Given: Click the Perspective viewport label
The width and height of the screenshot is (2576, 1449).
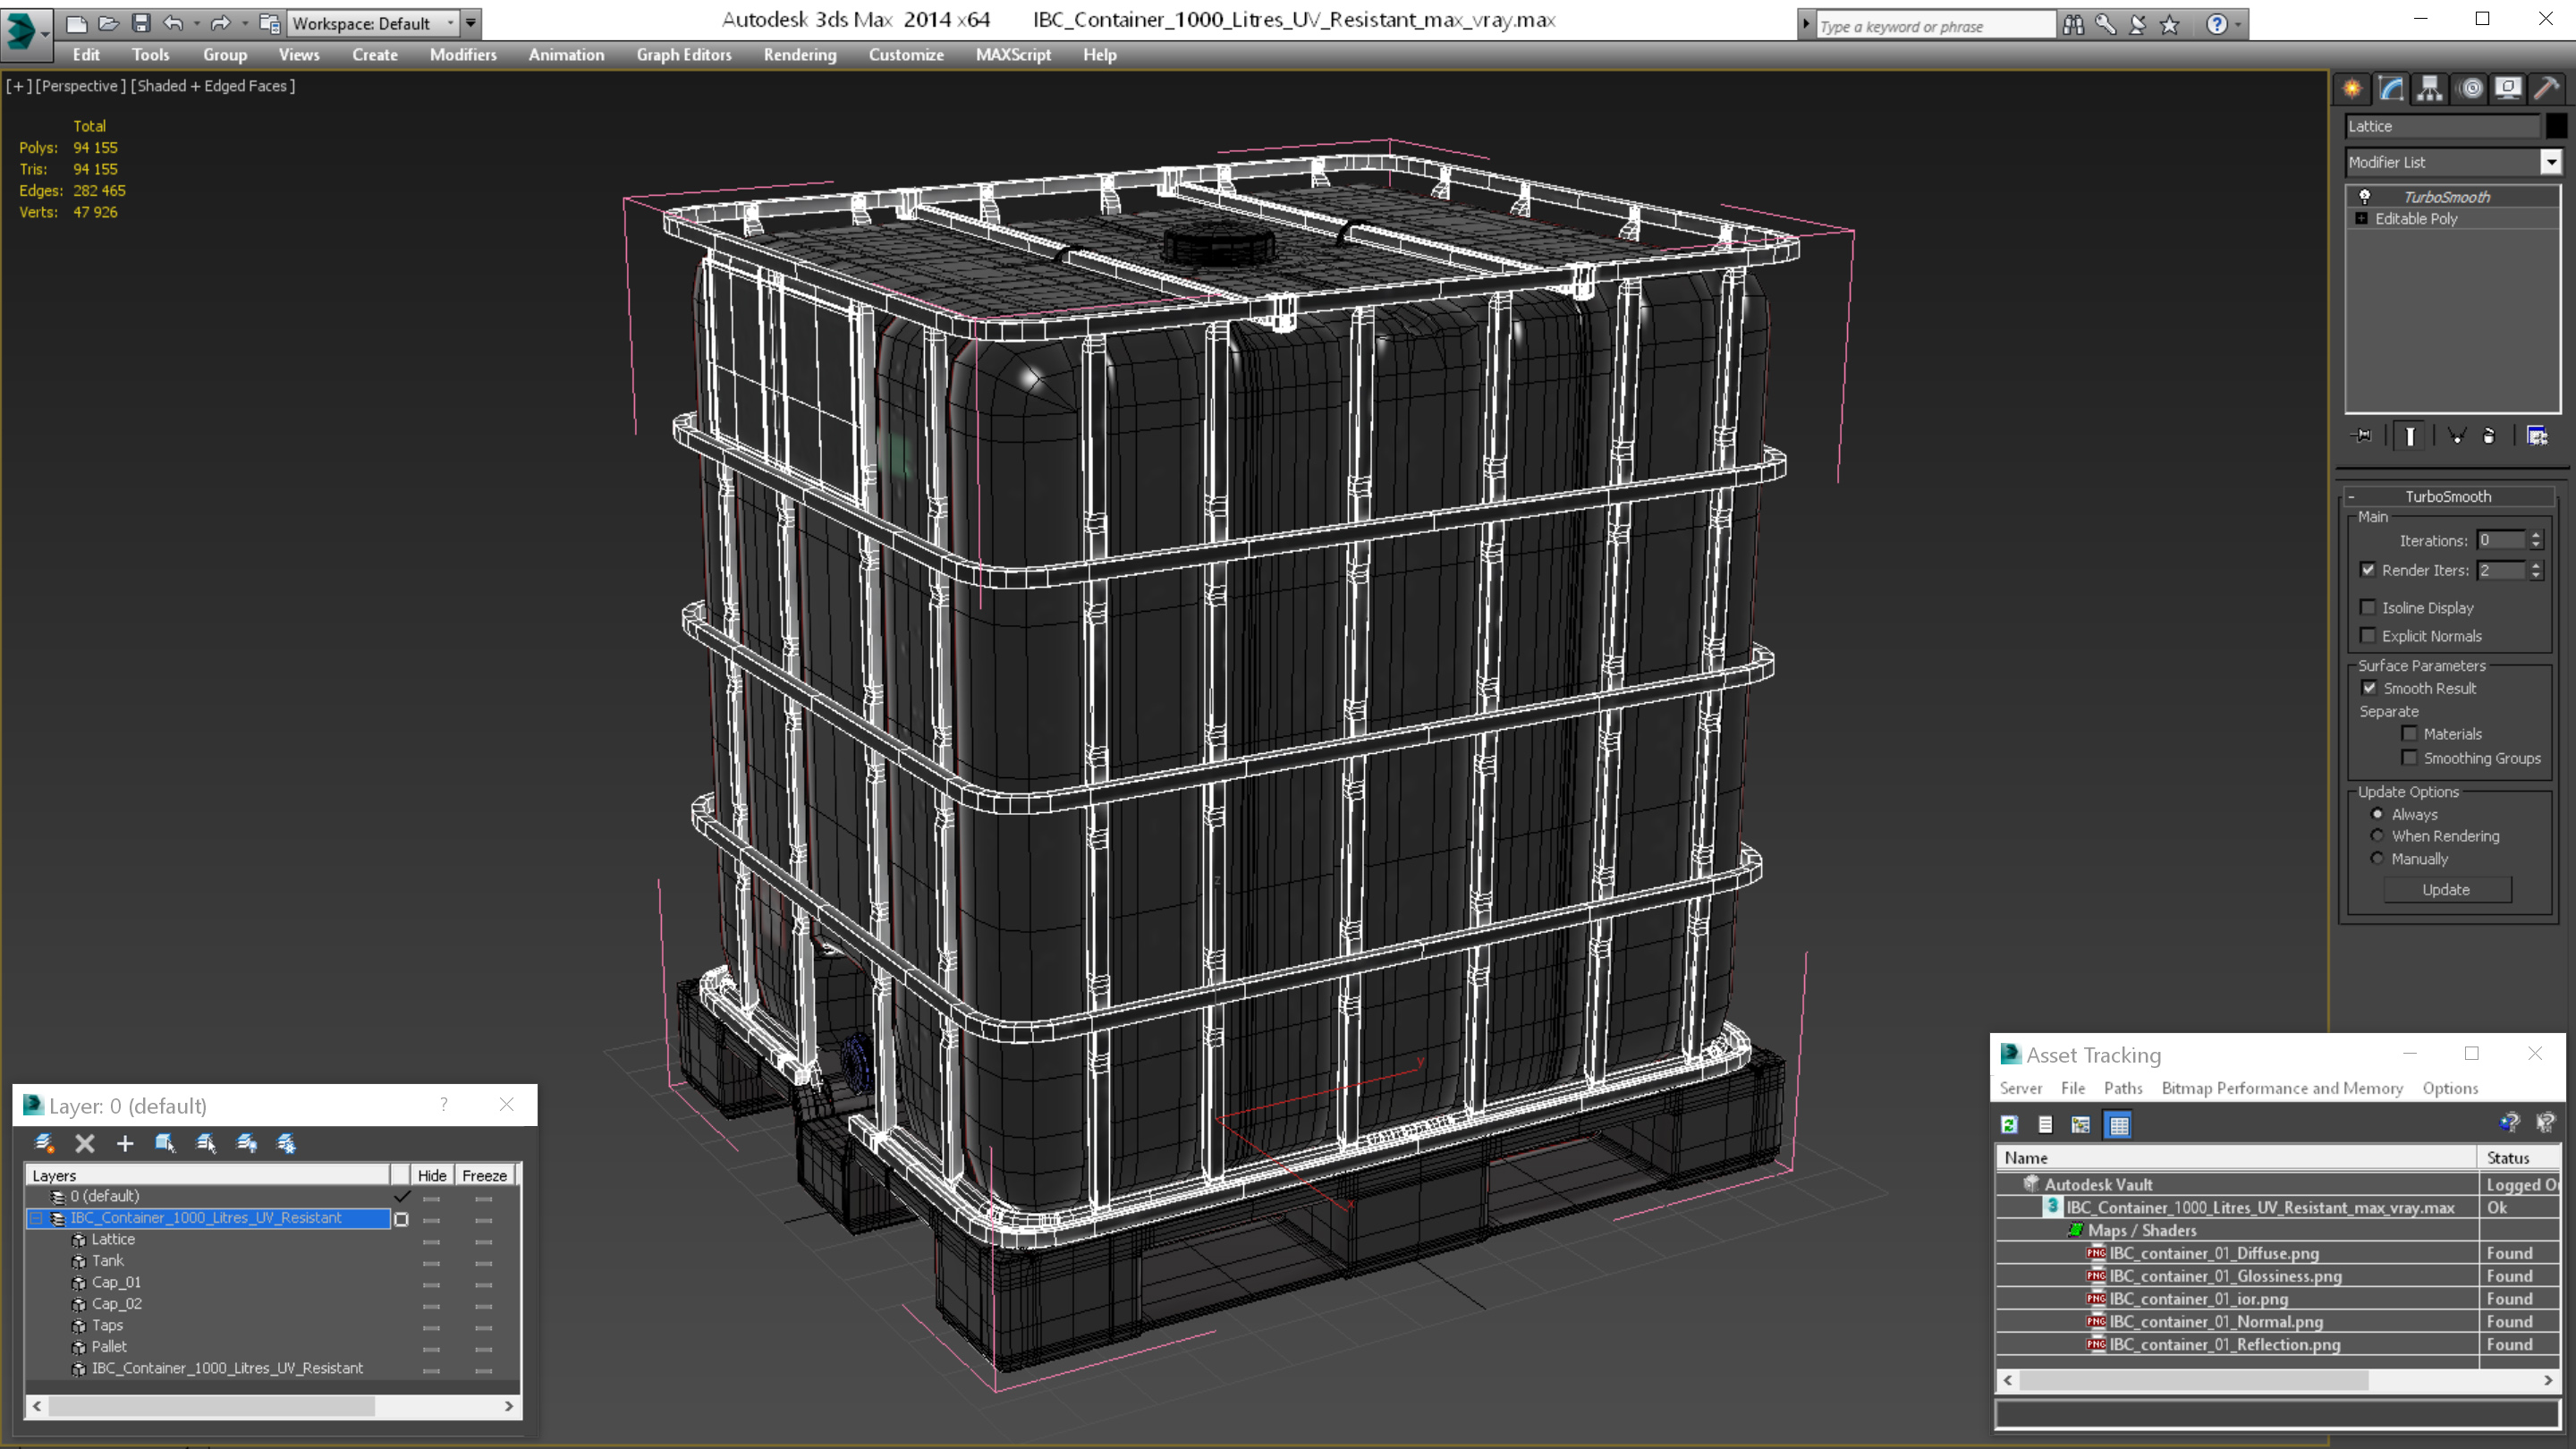Looking at the screenshot, I should (x=81, y=86).
